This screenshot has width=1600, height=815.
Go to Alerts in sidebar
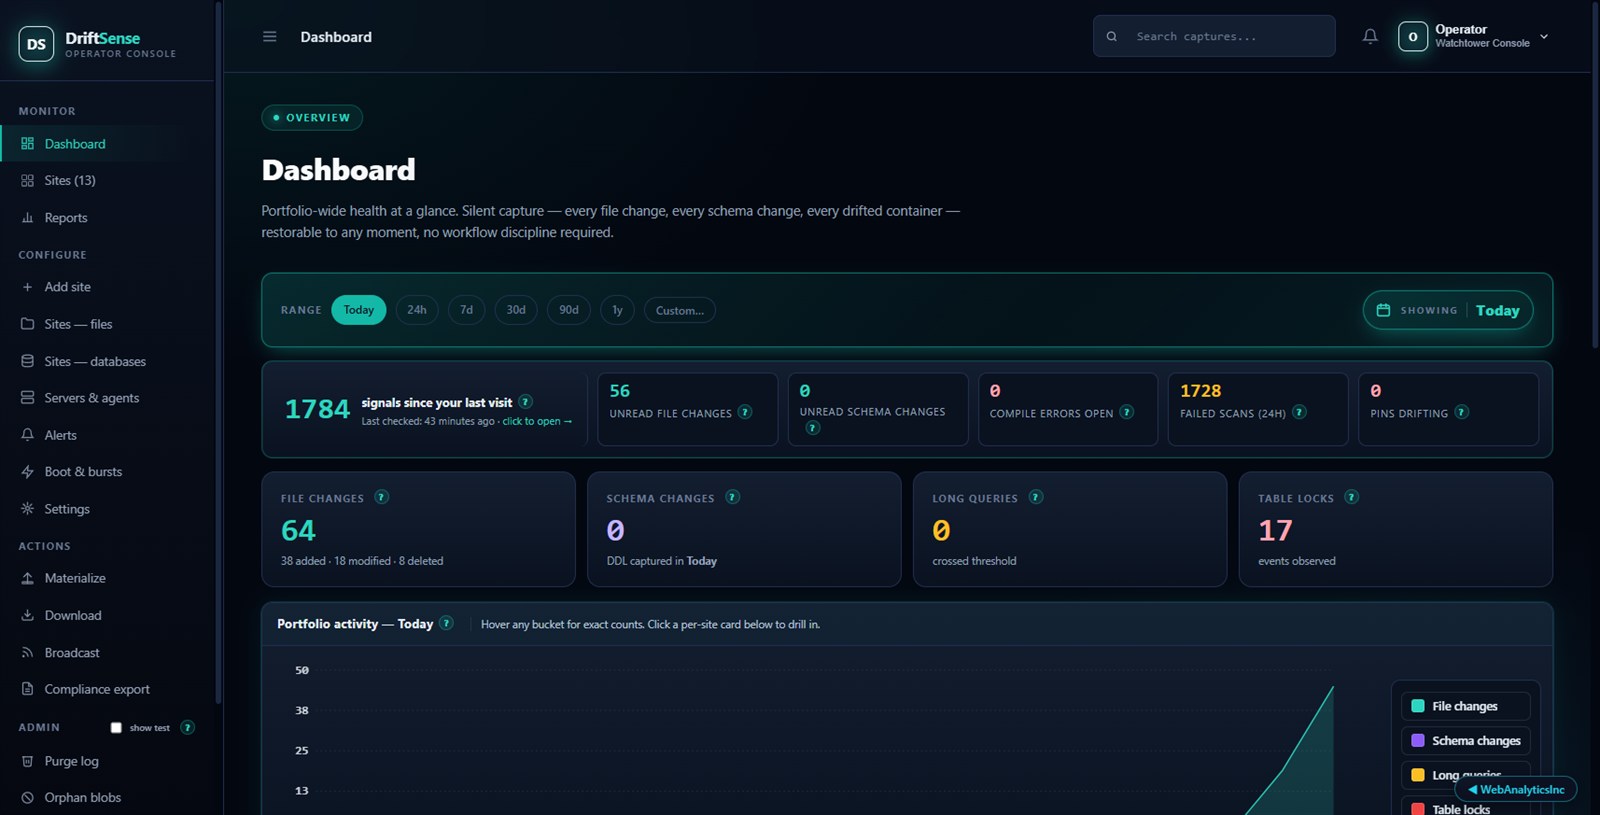tap(106, 435)
